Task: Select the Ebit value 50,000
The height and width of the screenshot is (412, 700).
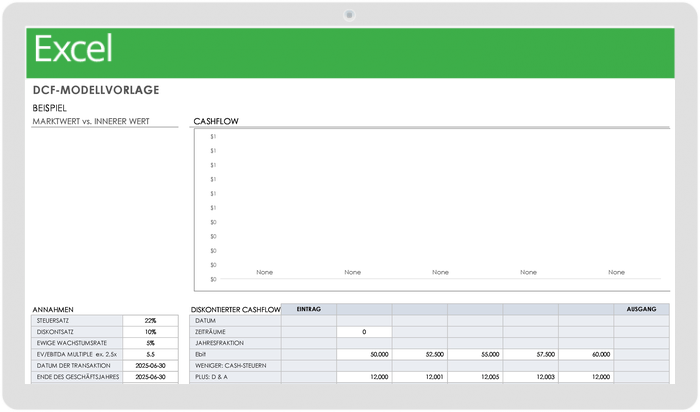Action: point(364,354)
